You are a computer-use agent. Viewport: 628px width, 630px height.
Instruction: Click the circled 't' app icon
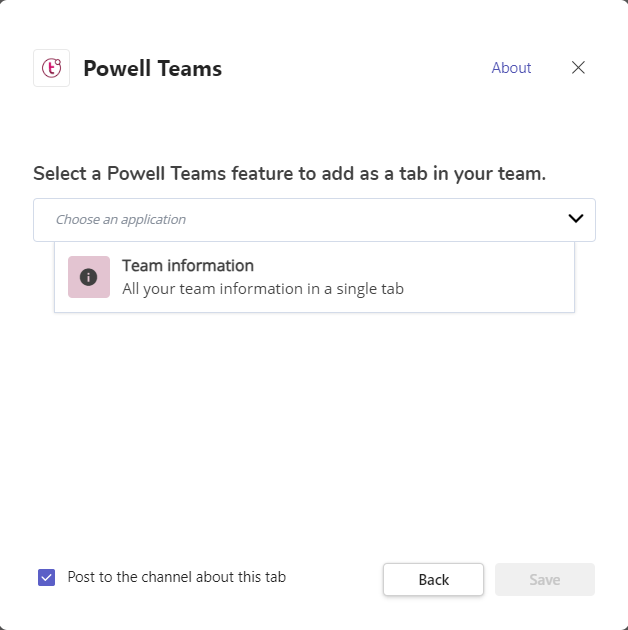[x=51, y=68]
